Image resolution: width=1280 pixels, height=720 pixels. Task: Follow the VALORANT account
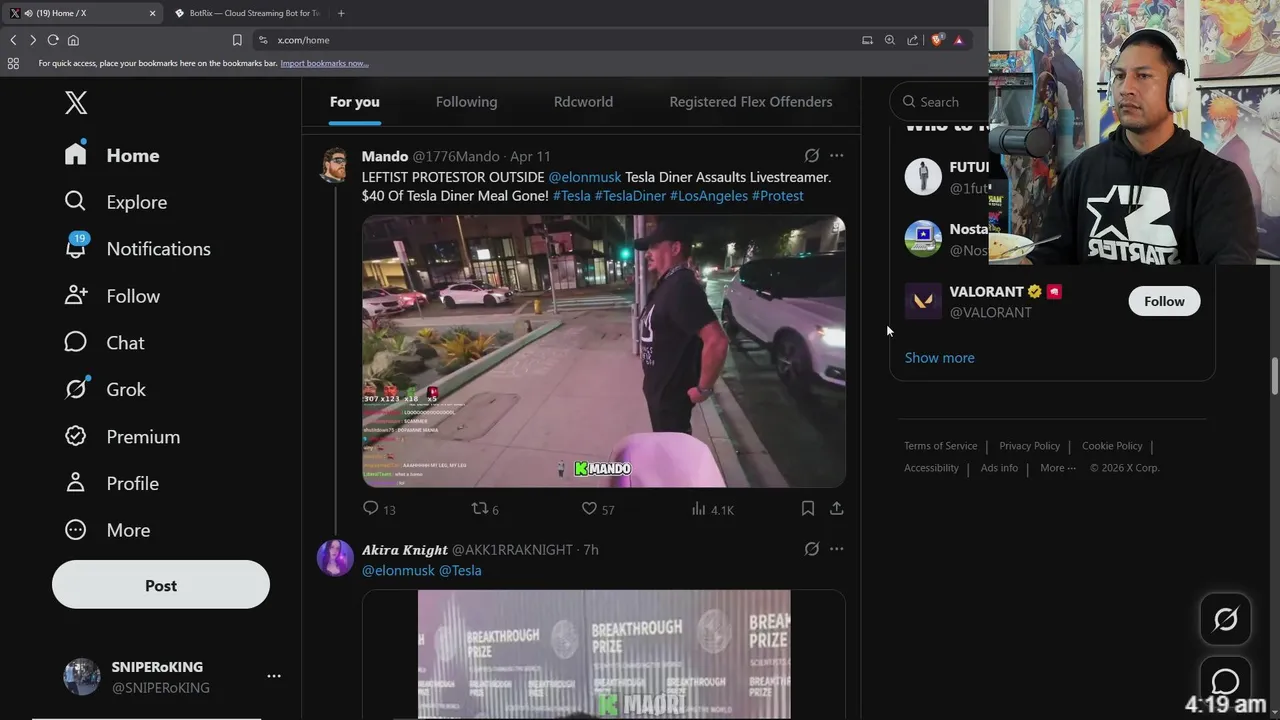point(1164,301)
